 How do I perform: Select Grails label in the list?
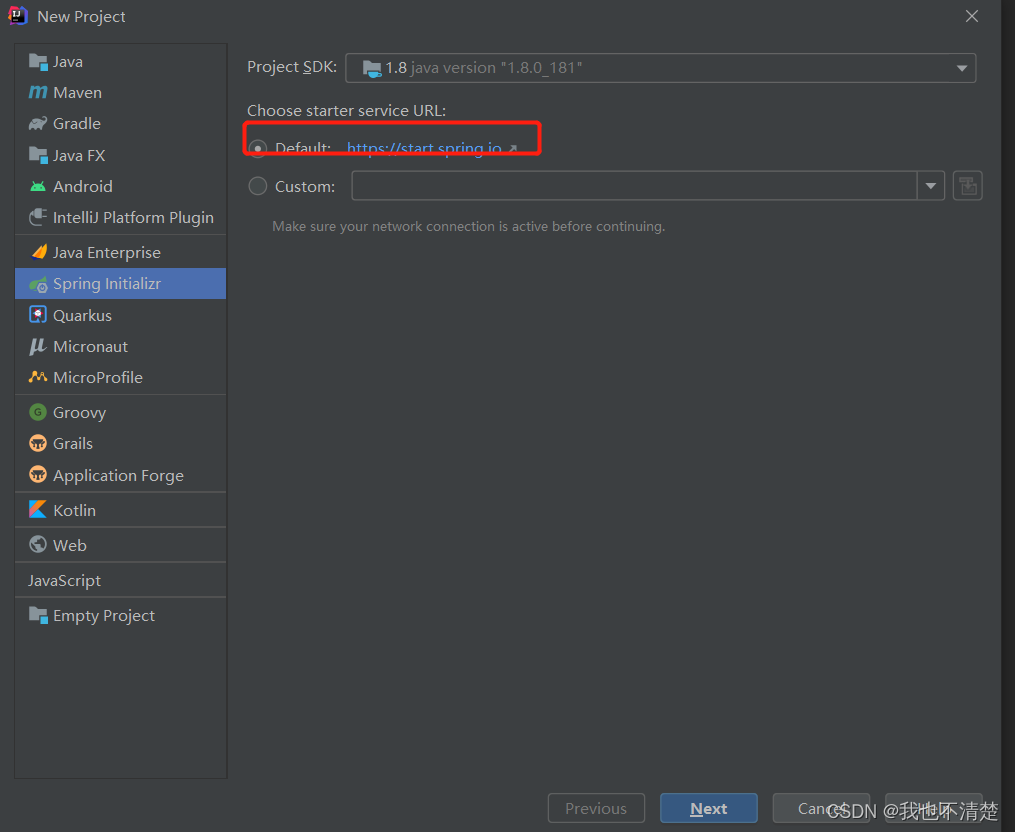[73, 444]
